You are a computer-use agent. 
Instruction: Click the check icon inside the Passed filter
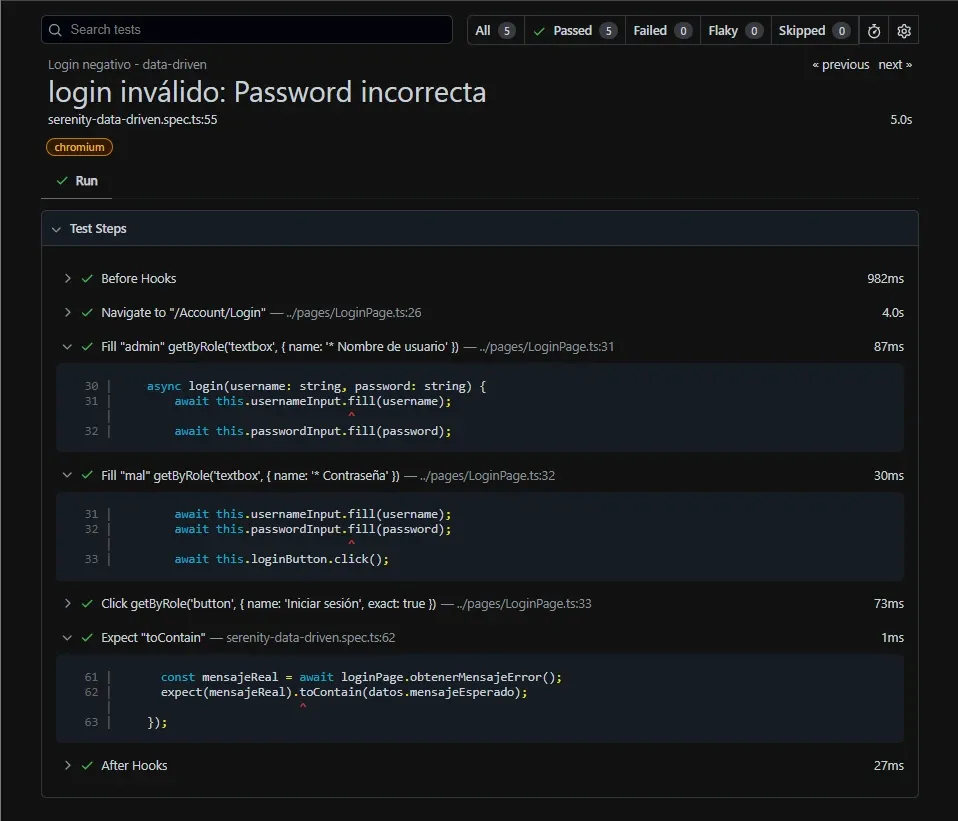pos(540,30)
